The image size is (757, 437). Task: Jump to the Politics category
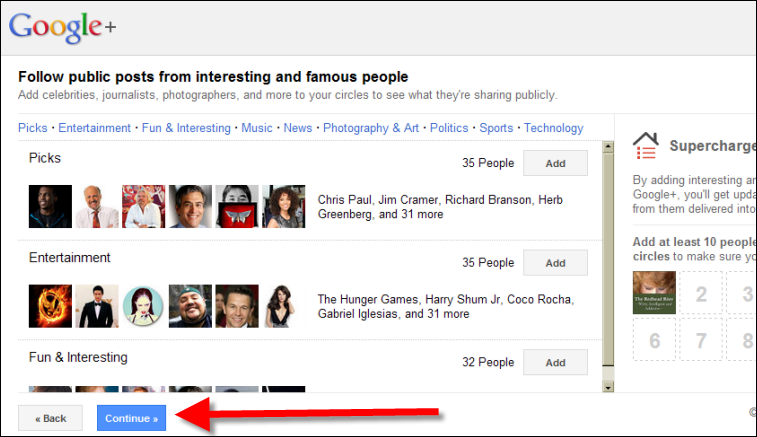coord(449,128)
